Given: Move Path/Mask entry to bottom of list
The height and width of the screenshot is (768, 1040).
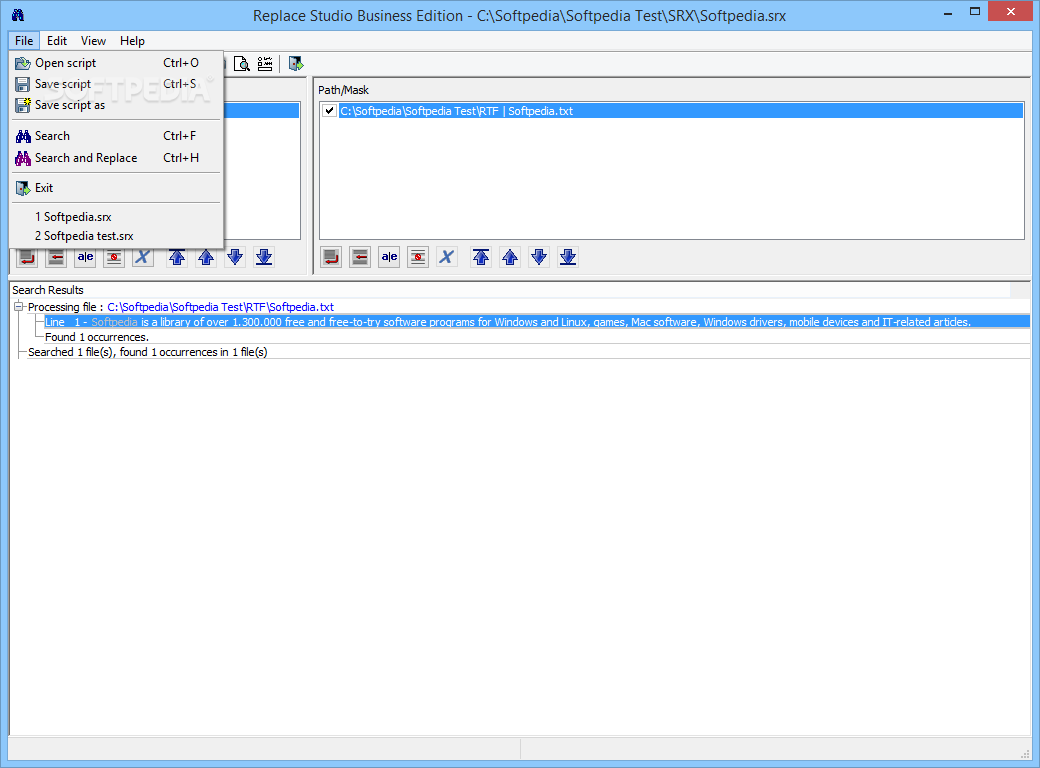Looking at the screenshot, I should point(568,257).
